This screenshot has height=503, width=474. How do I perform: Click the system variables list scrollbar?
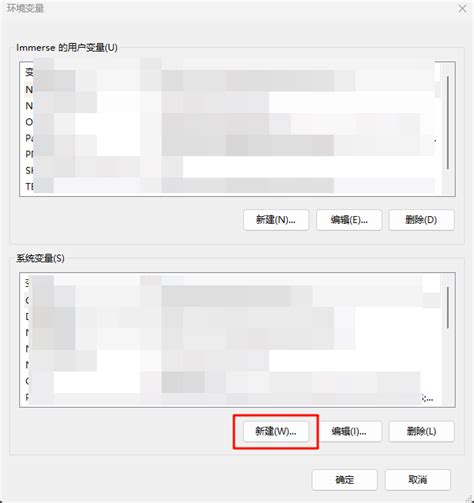tap(448, 307)
